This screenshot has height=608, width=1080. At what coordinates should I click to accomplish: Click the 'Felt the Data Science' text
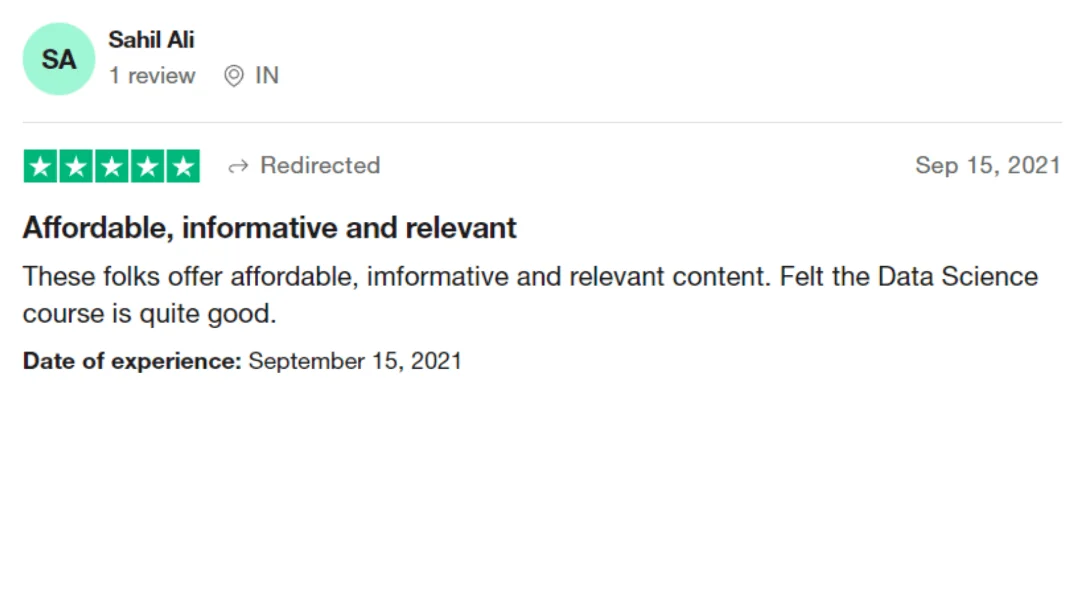tap(908, 277)
